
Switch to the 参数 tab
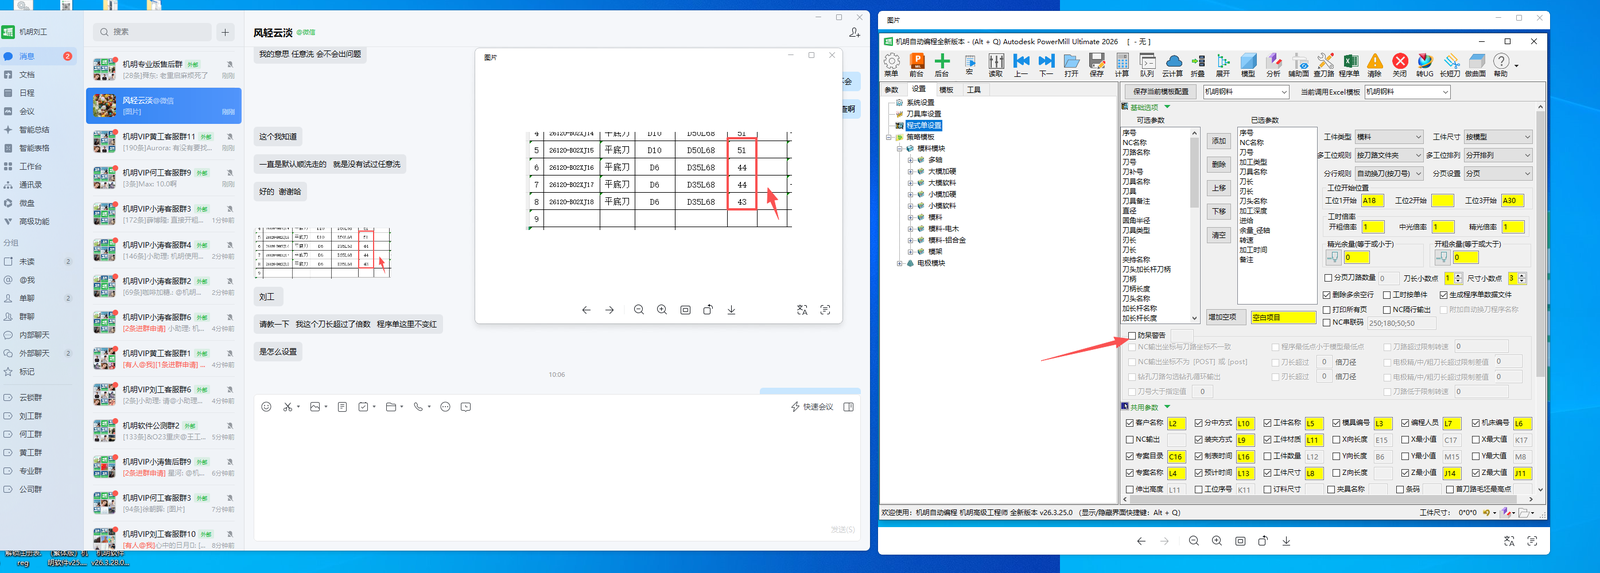click(x=891, y=90)
